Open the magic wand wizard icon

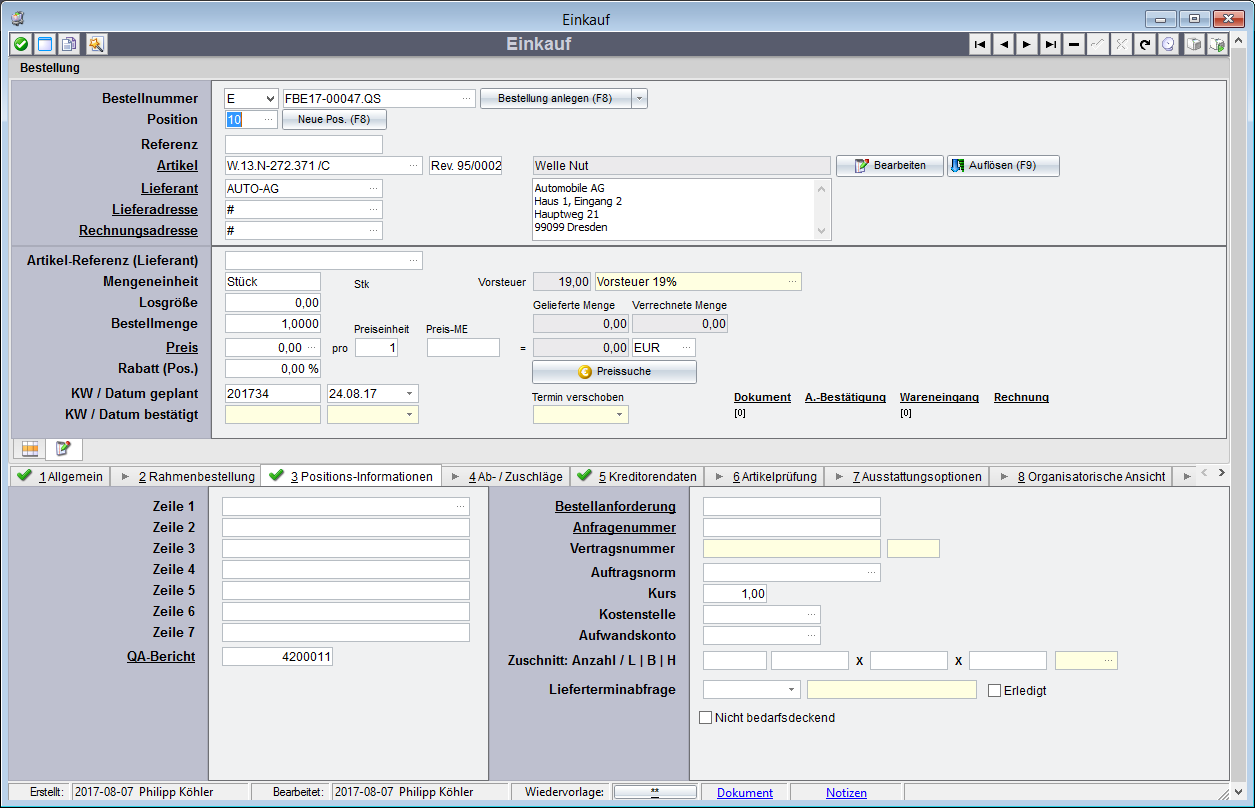(x=95, y=44)
